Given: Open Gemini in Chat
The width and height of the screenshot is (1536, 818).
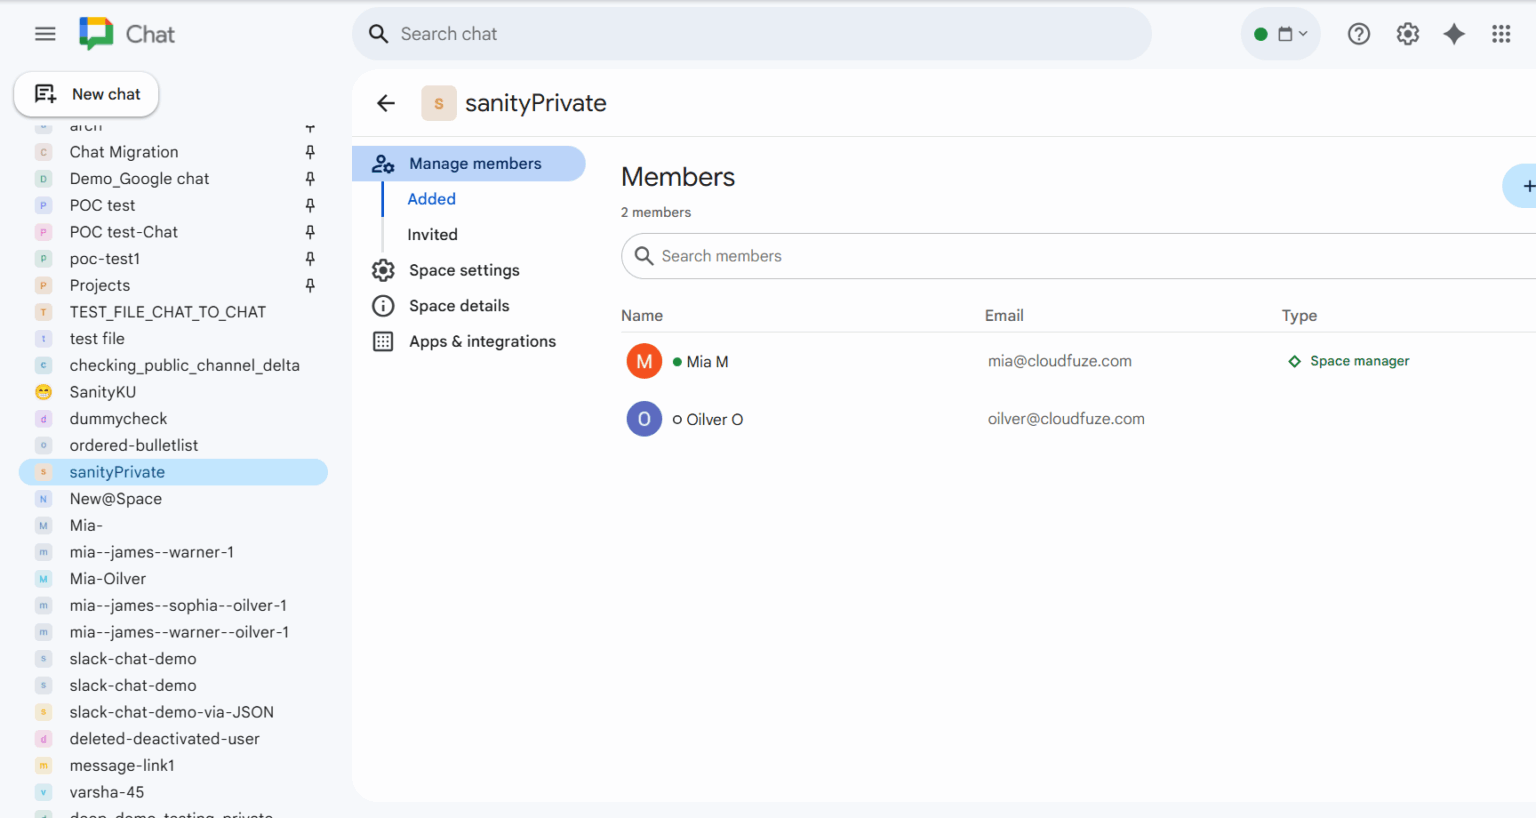Looking at the screenshot, I should 1454,33.
